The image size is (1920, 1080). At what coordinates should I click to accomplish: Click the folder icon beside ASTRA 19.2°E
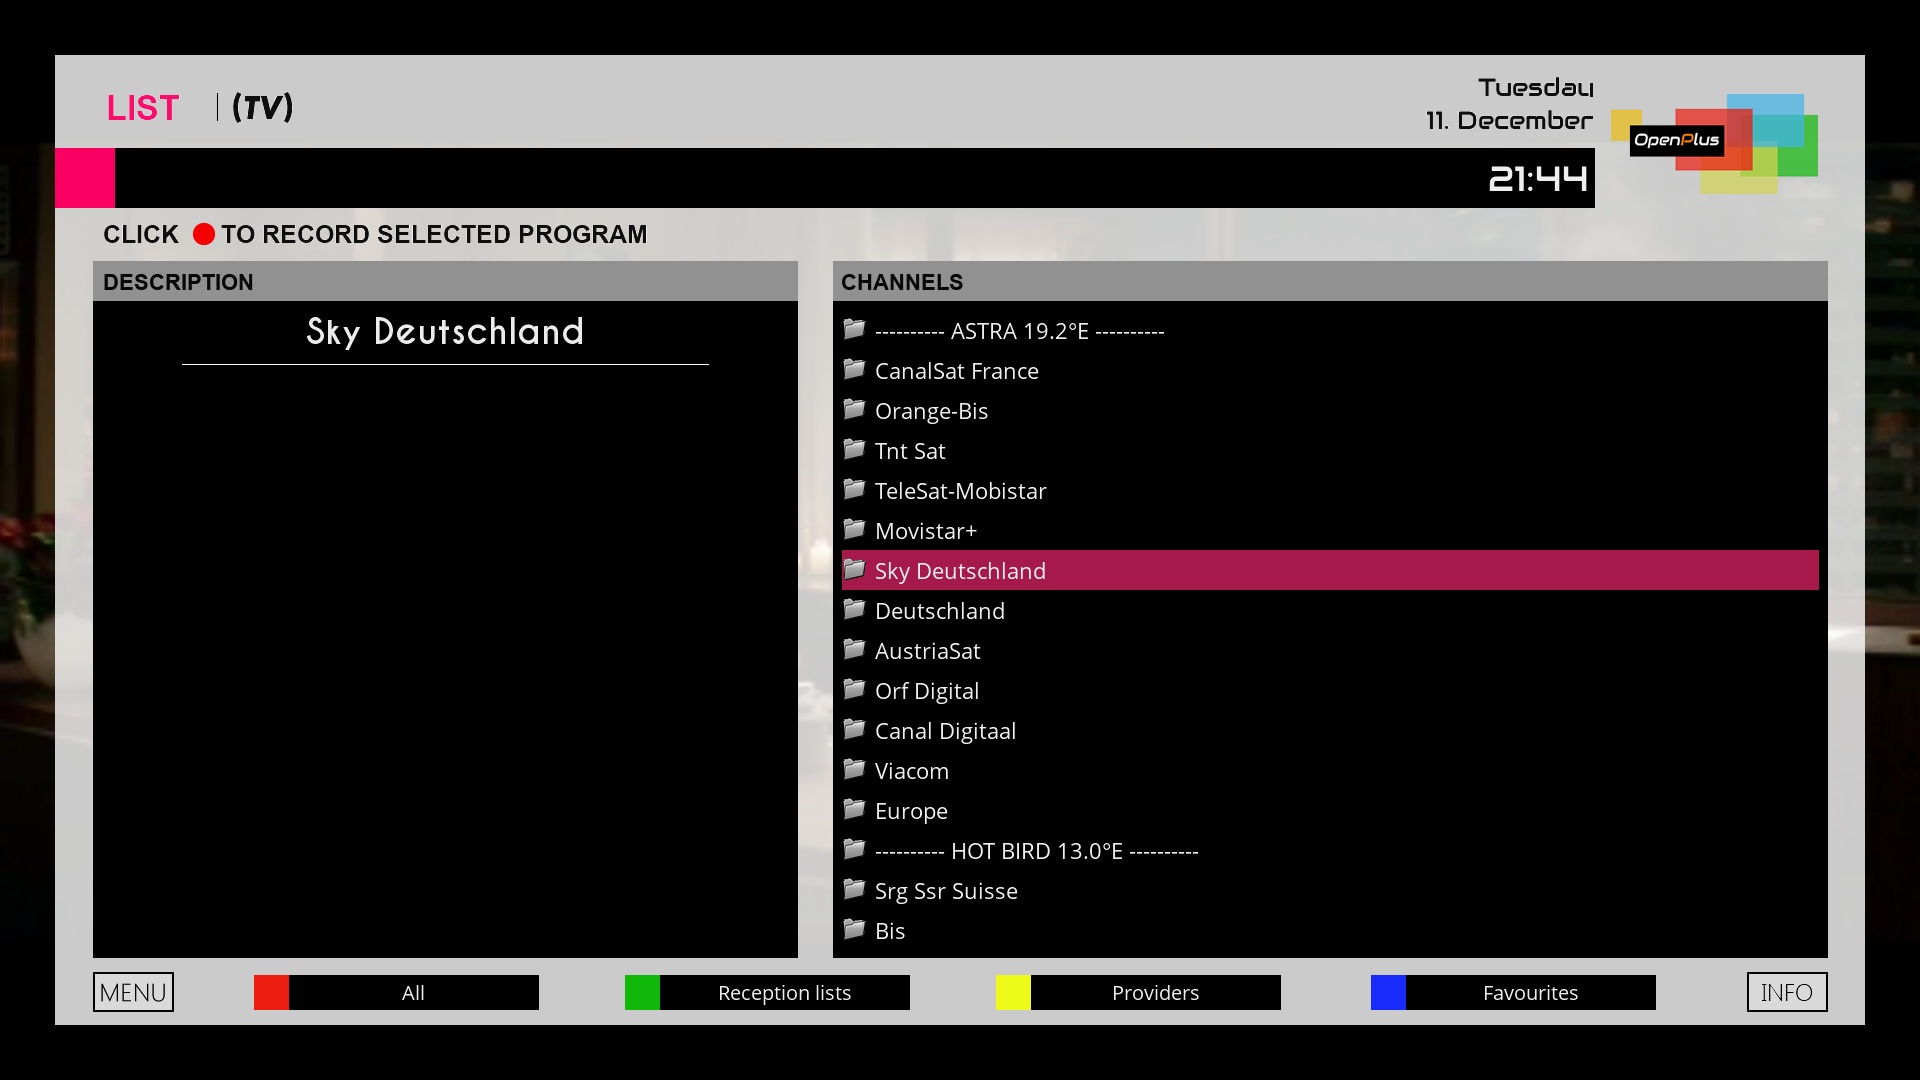[854, 329]
